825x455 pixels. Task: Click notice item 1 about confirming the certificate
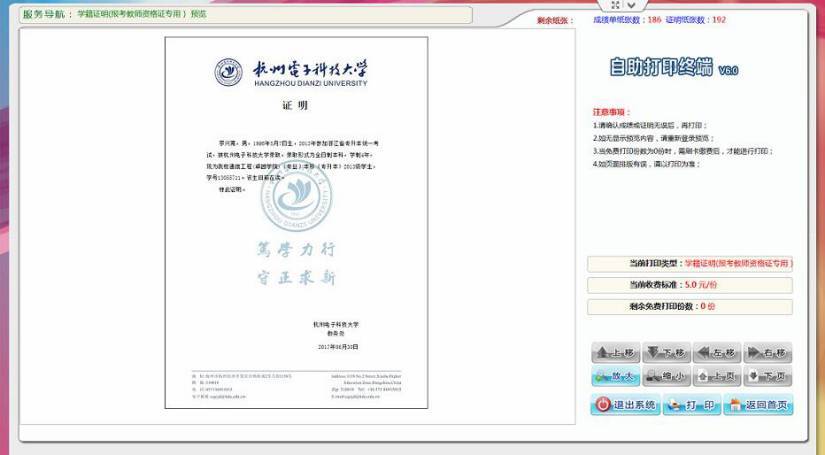[650, 125]
